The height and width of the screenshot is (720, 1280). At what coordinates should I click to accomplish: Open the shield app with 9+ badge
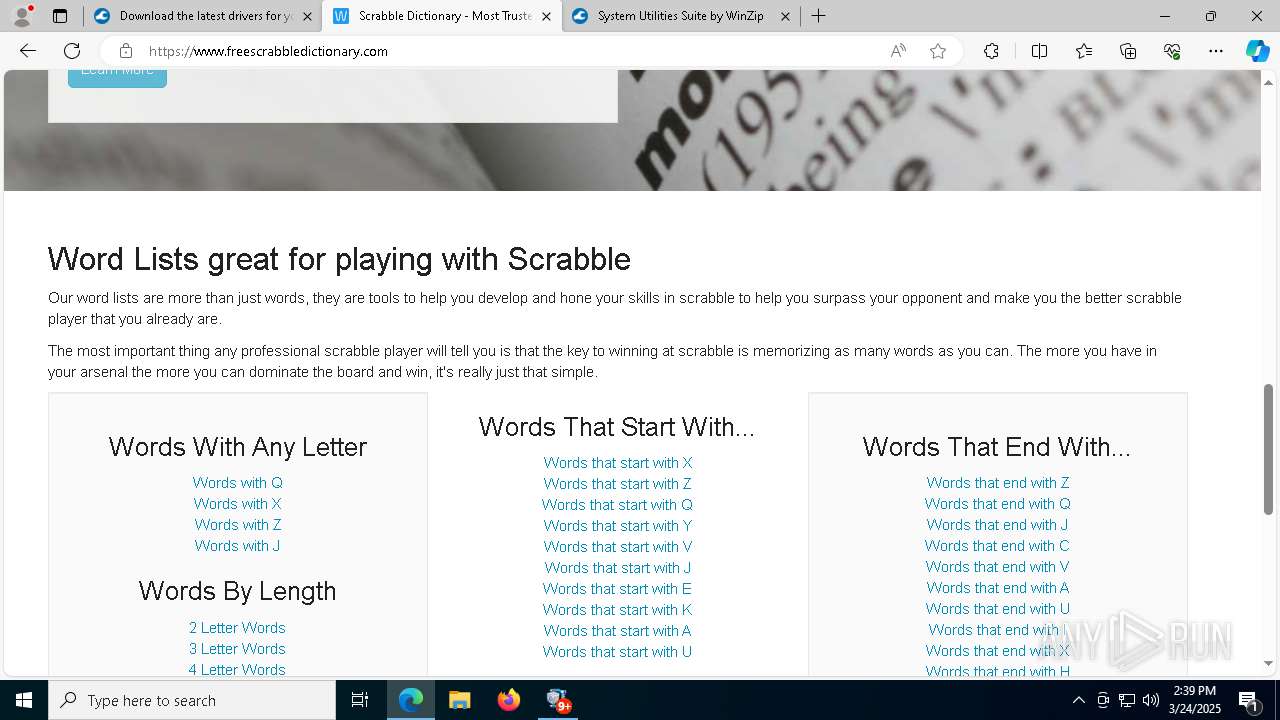coord(558,700)
